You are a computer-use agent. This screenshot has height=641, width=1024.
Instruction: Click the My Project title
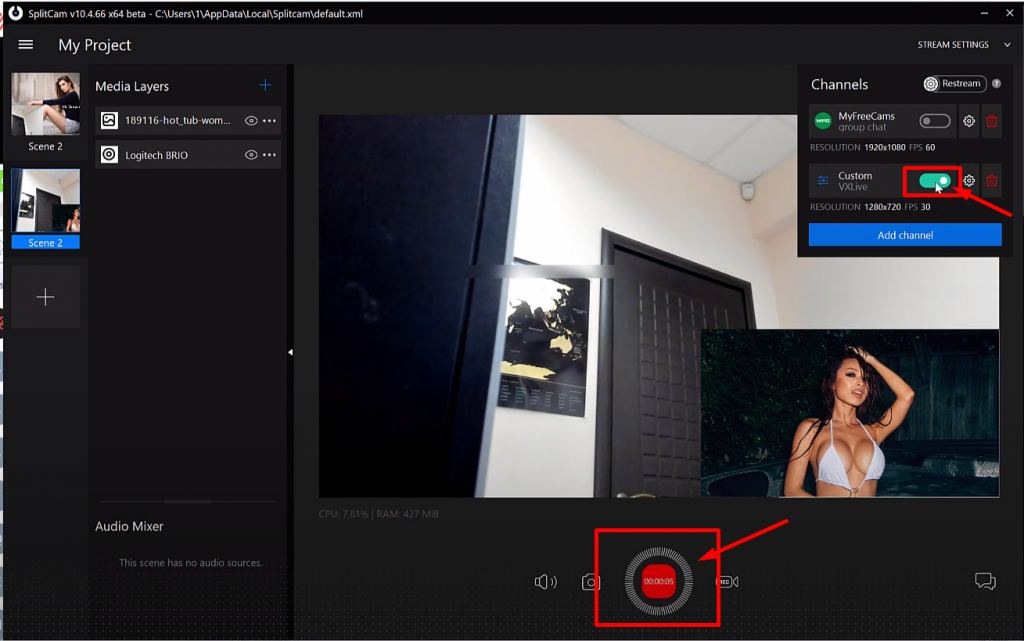[x=95, y=45]
